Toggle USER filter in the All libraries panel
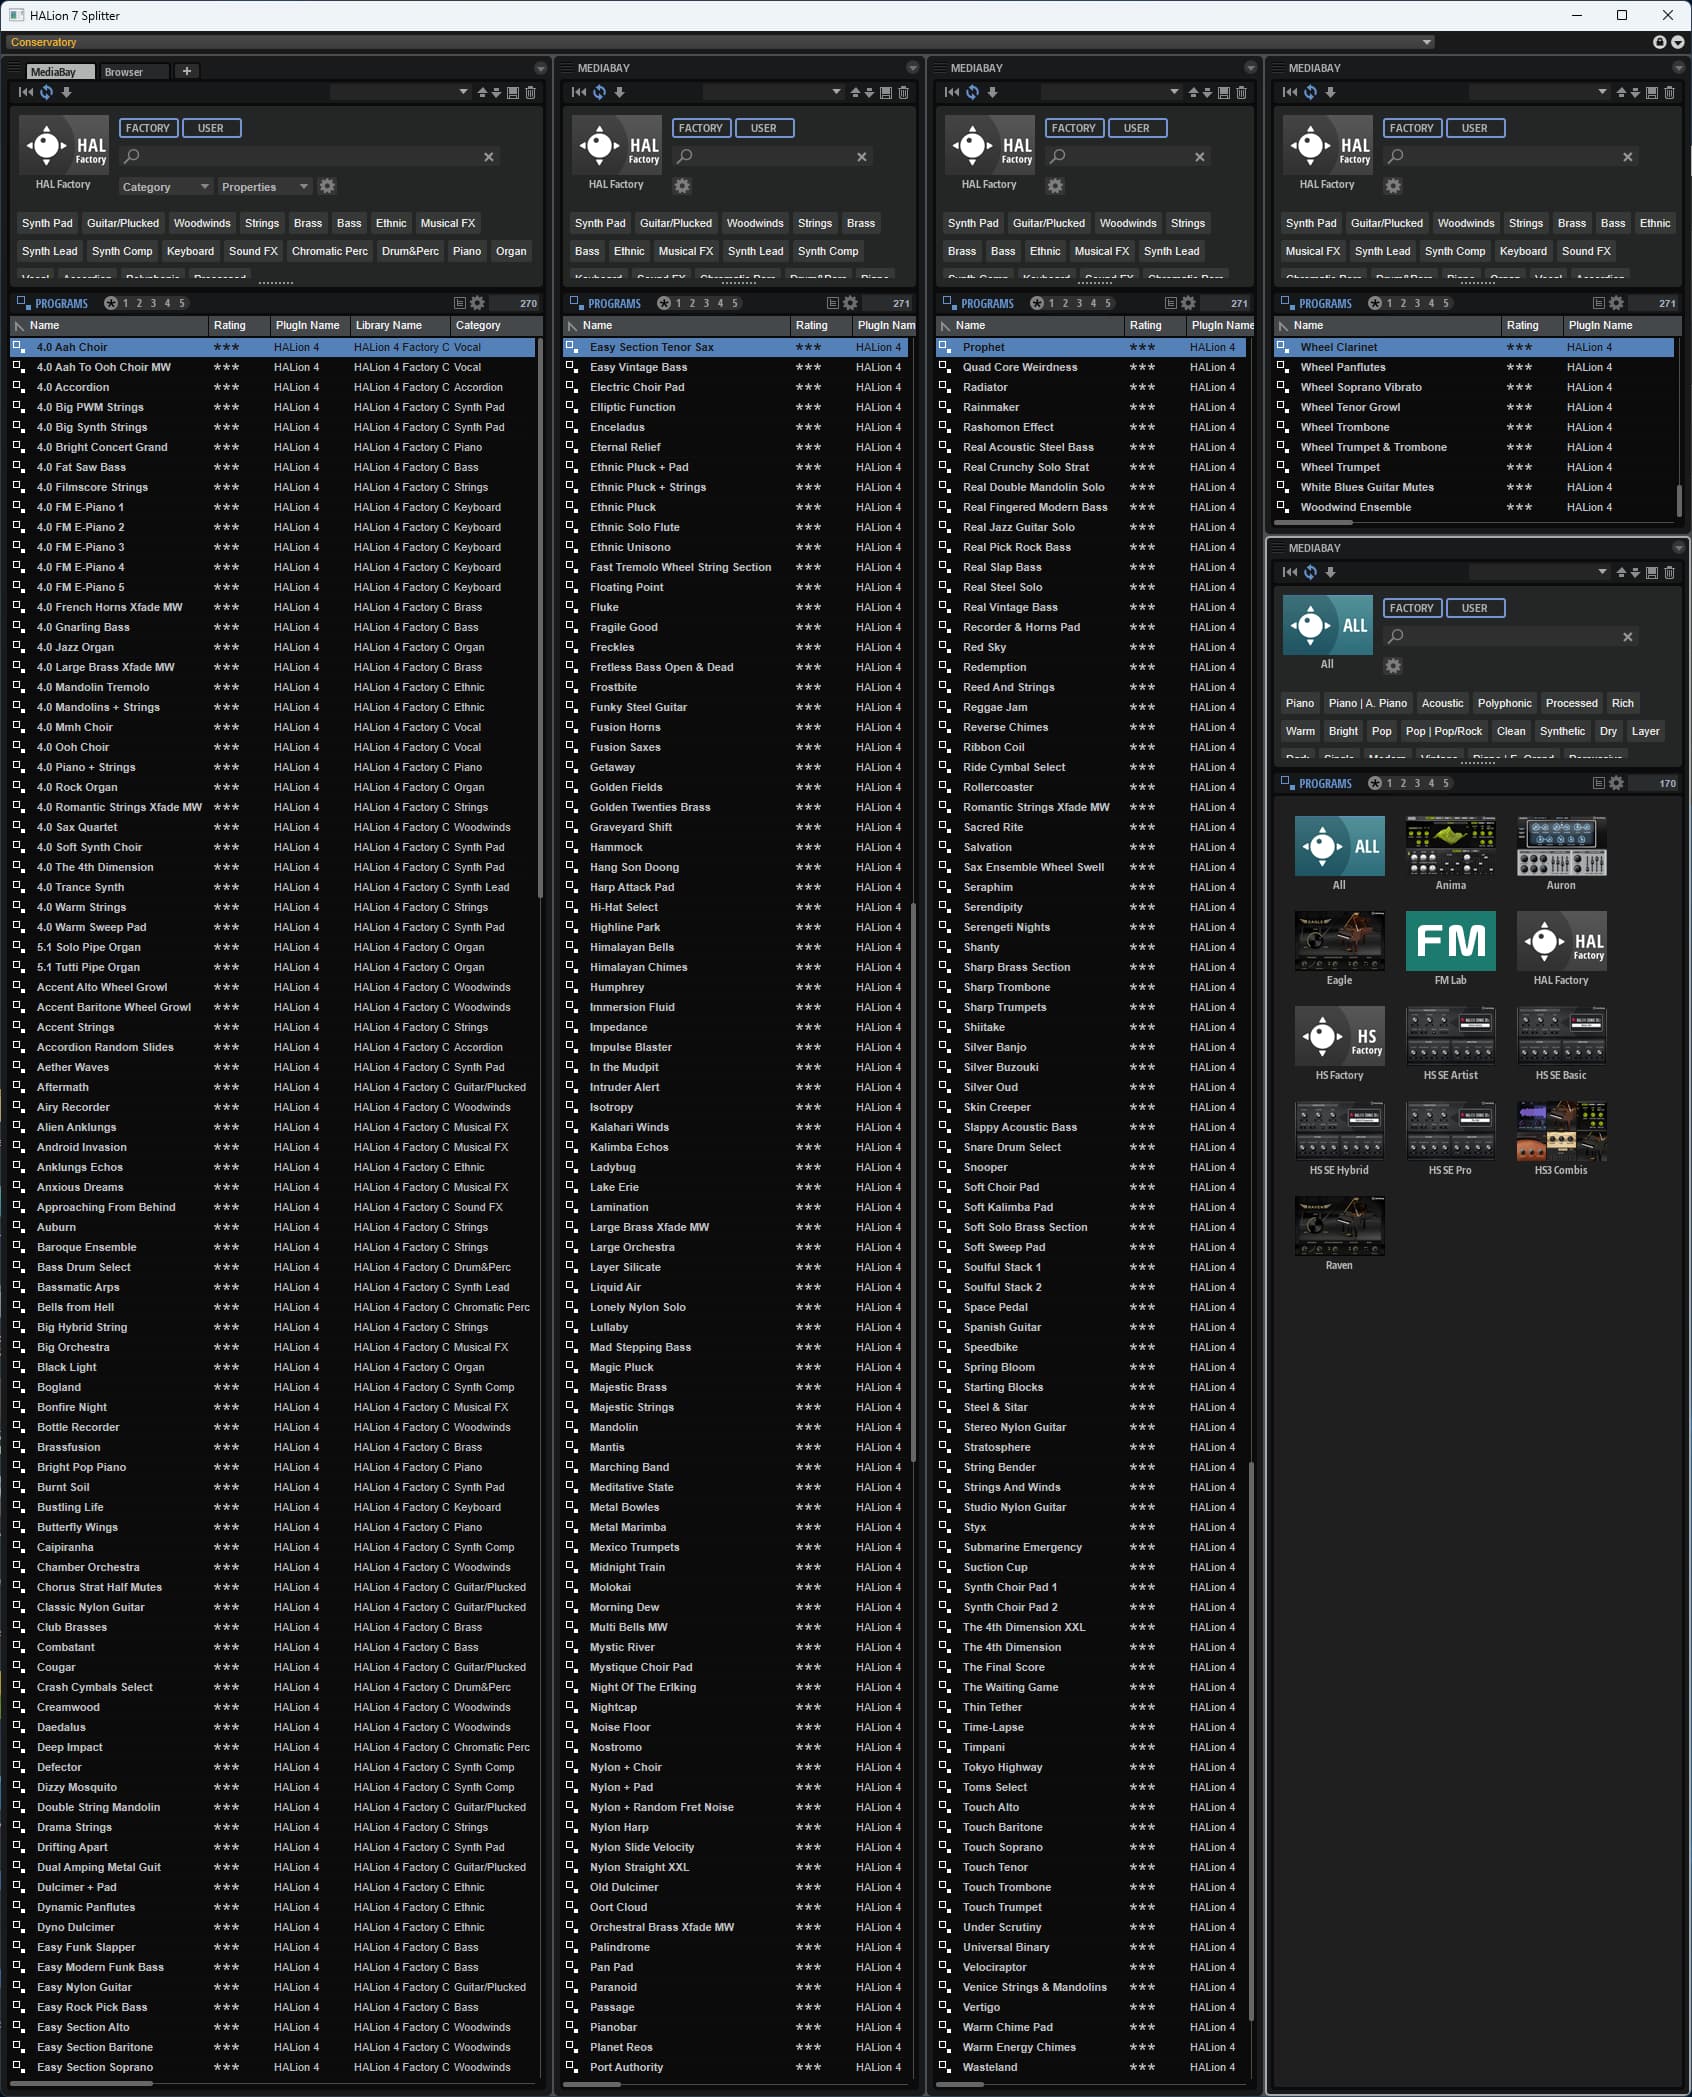The image size is (1692, 2097). coord(1475,608)
